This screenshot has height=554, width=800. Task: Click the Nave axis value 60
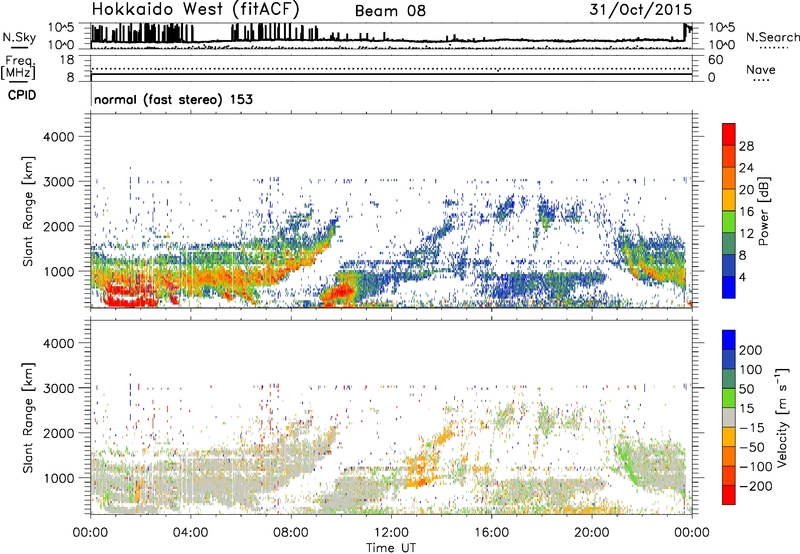(x=715, y=60)
